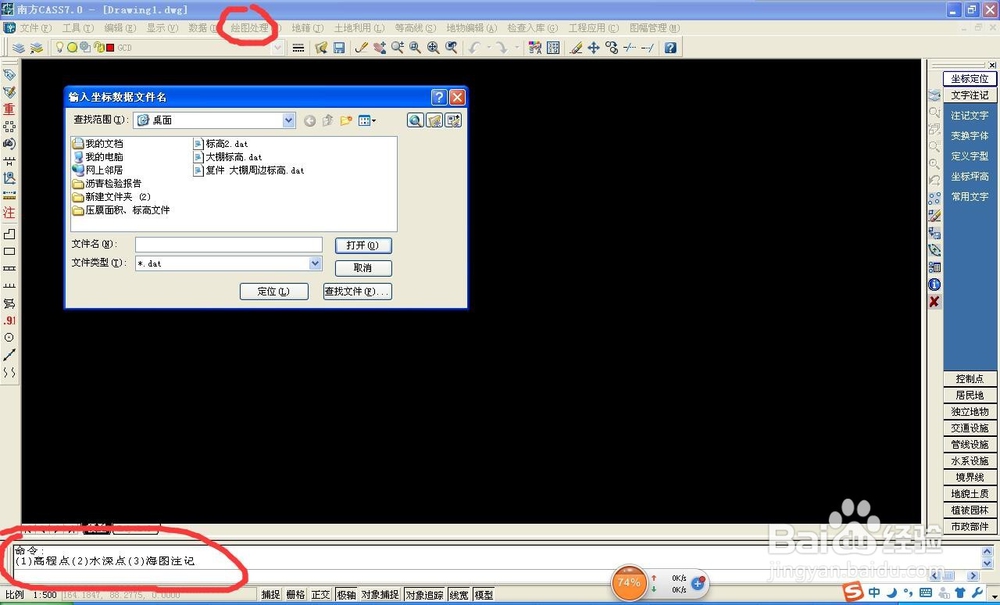
Task: Select folder 压膜面积、标高文件
Action: (121, 210)
